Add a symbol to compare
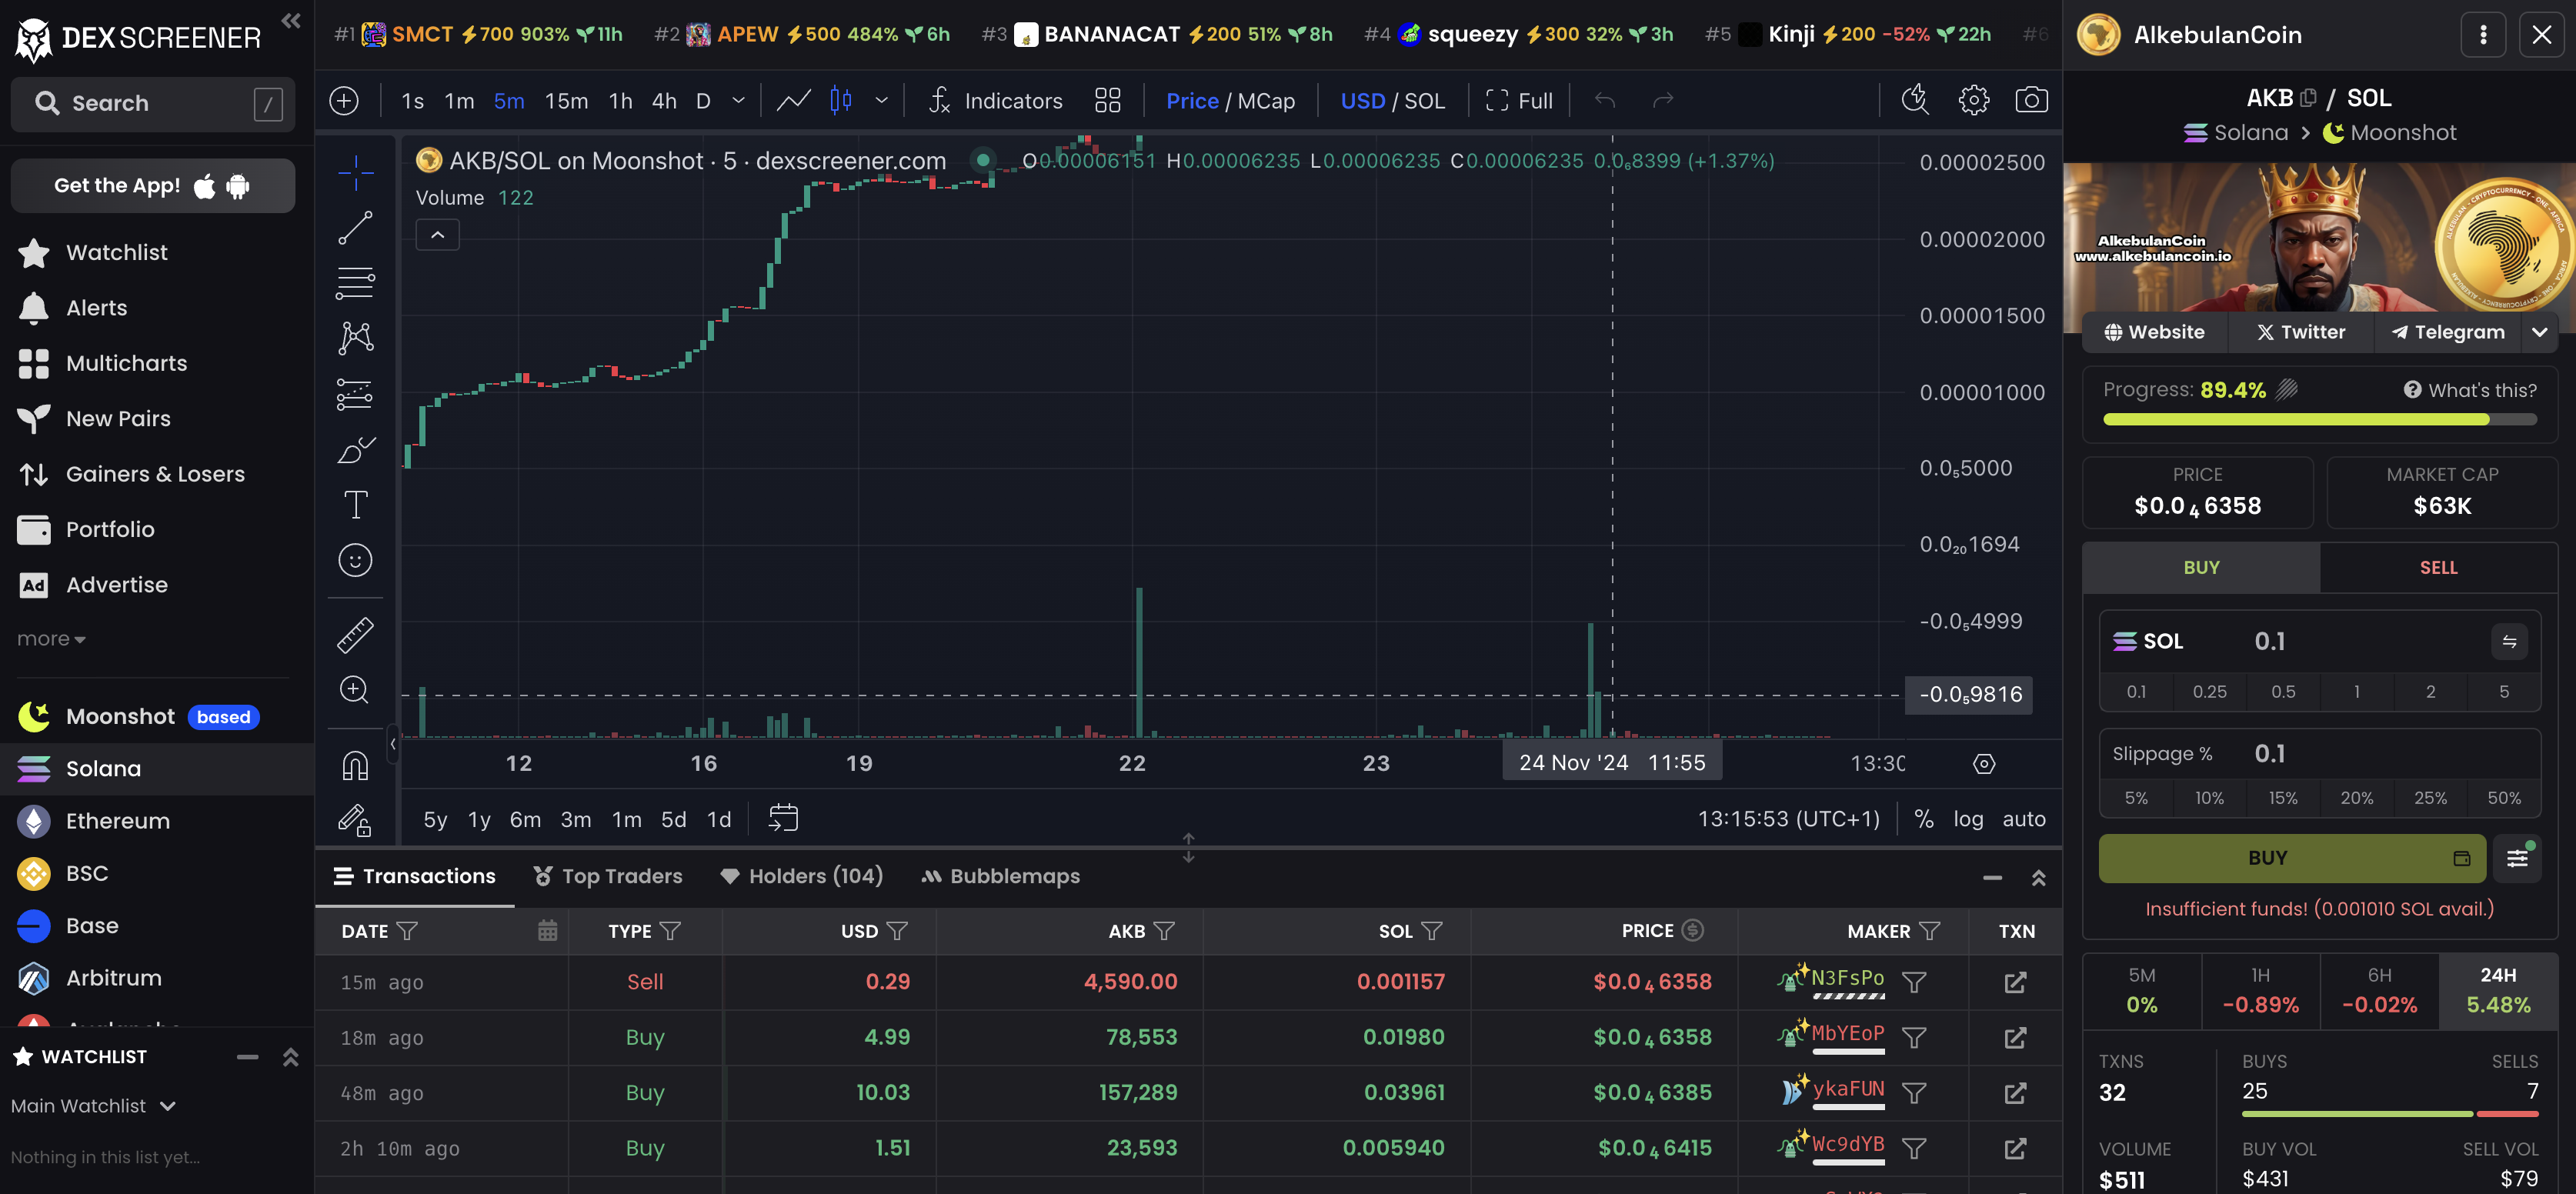Viewport: 2576px width, 1194px height. click(x=344, y=101)
